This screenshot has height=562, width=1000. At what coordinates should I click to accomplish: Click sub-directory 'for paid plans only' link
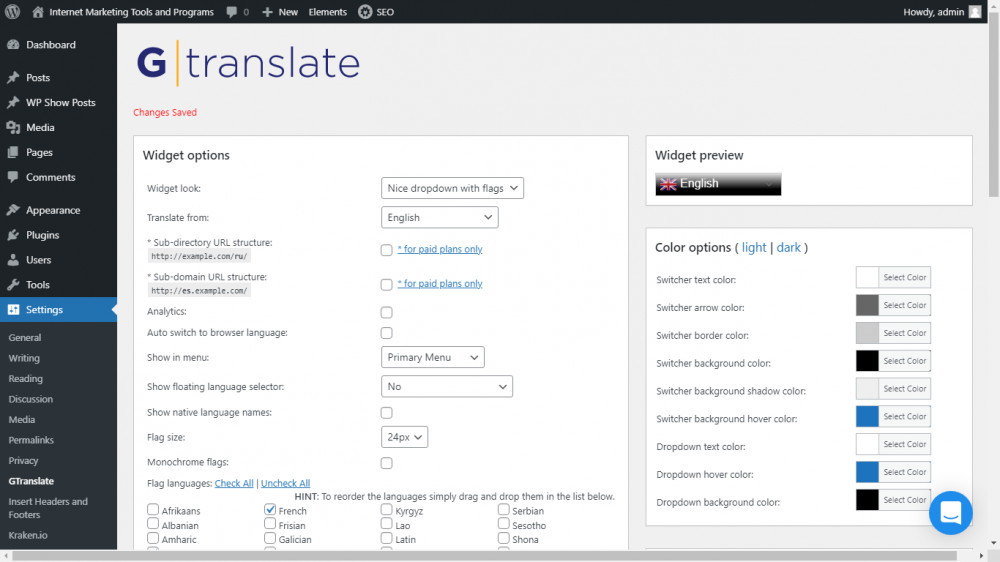click(440, 249)
